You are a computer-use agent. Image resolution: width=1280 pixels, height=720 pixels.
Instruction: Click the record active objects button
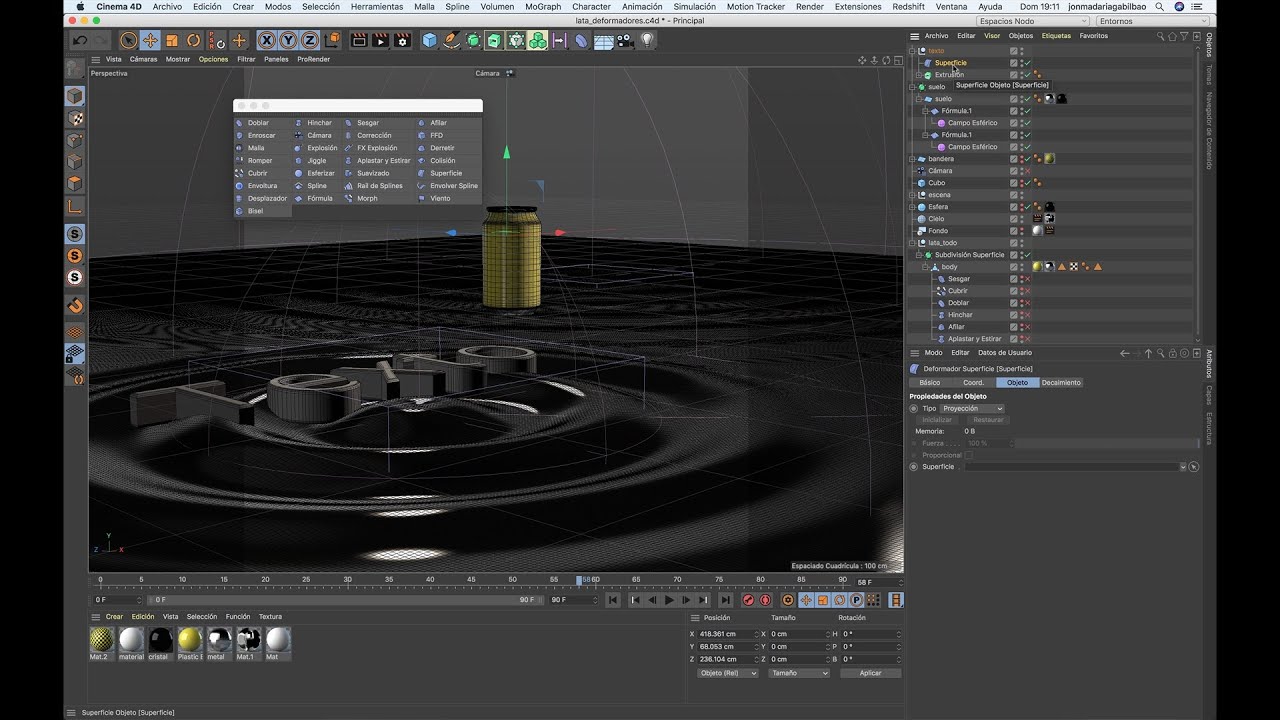pos(748,600)
